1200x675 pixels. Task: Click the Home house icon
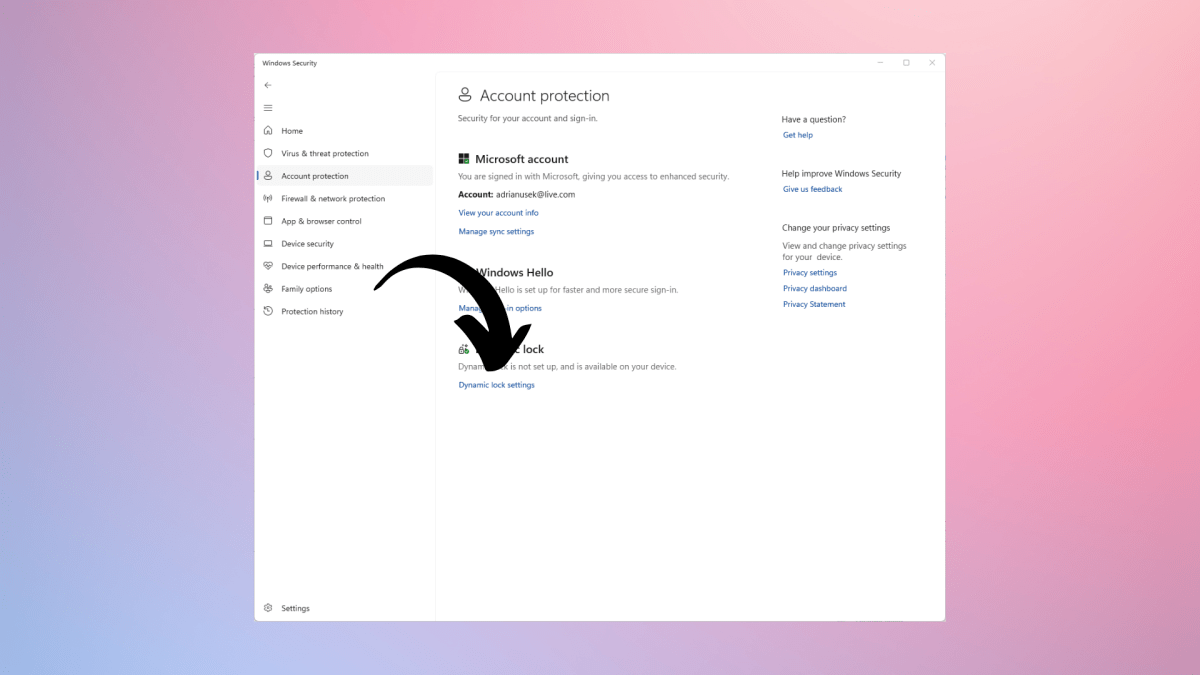click(x=268, y=131)
